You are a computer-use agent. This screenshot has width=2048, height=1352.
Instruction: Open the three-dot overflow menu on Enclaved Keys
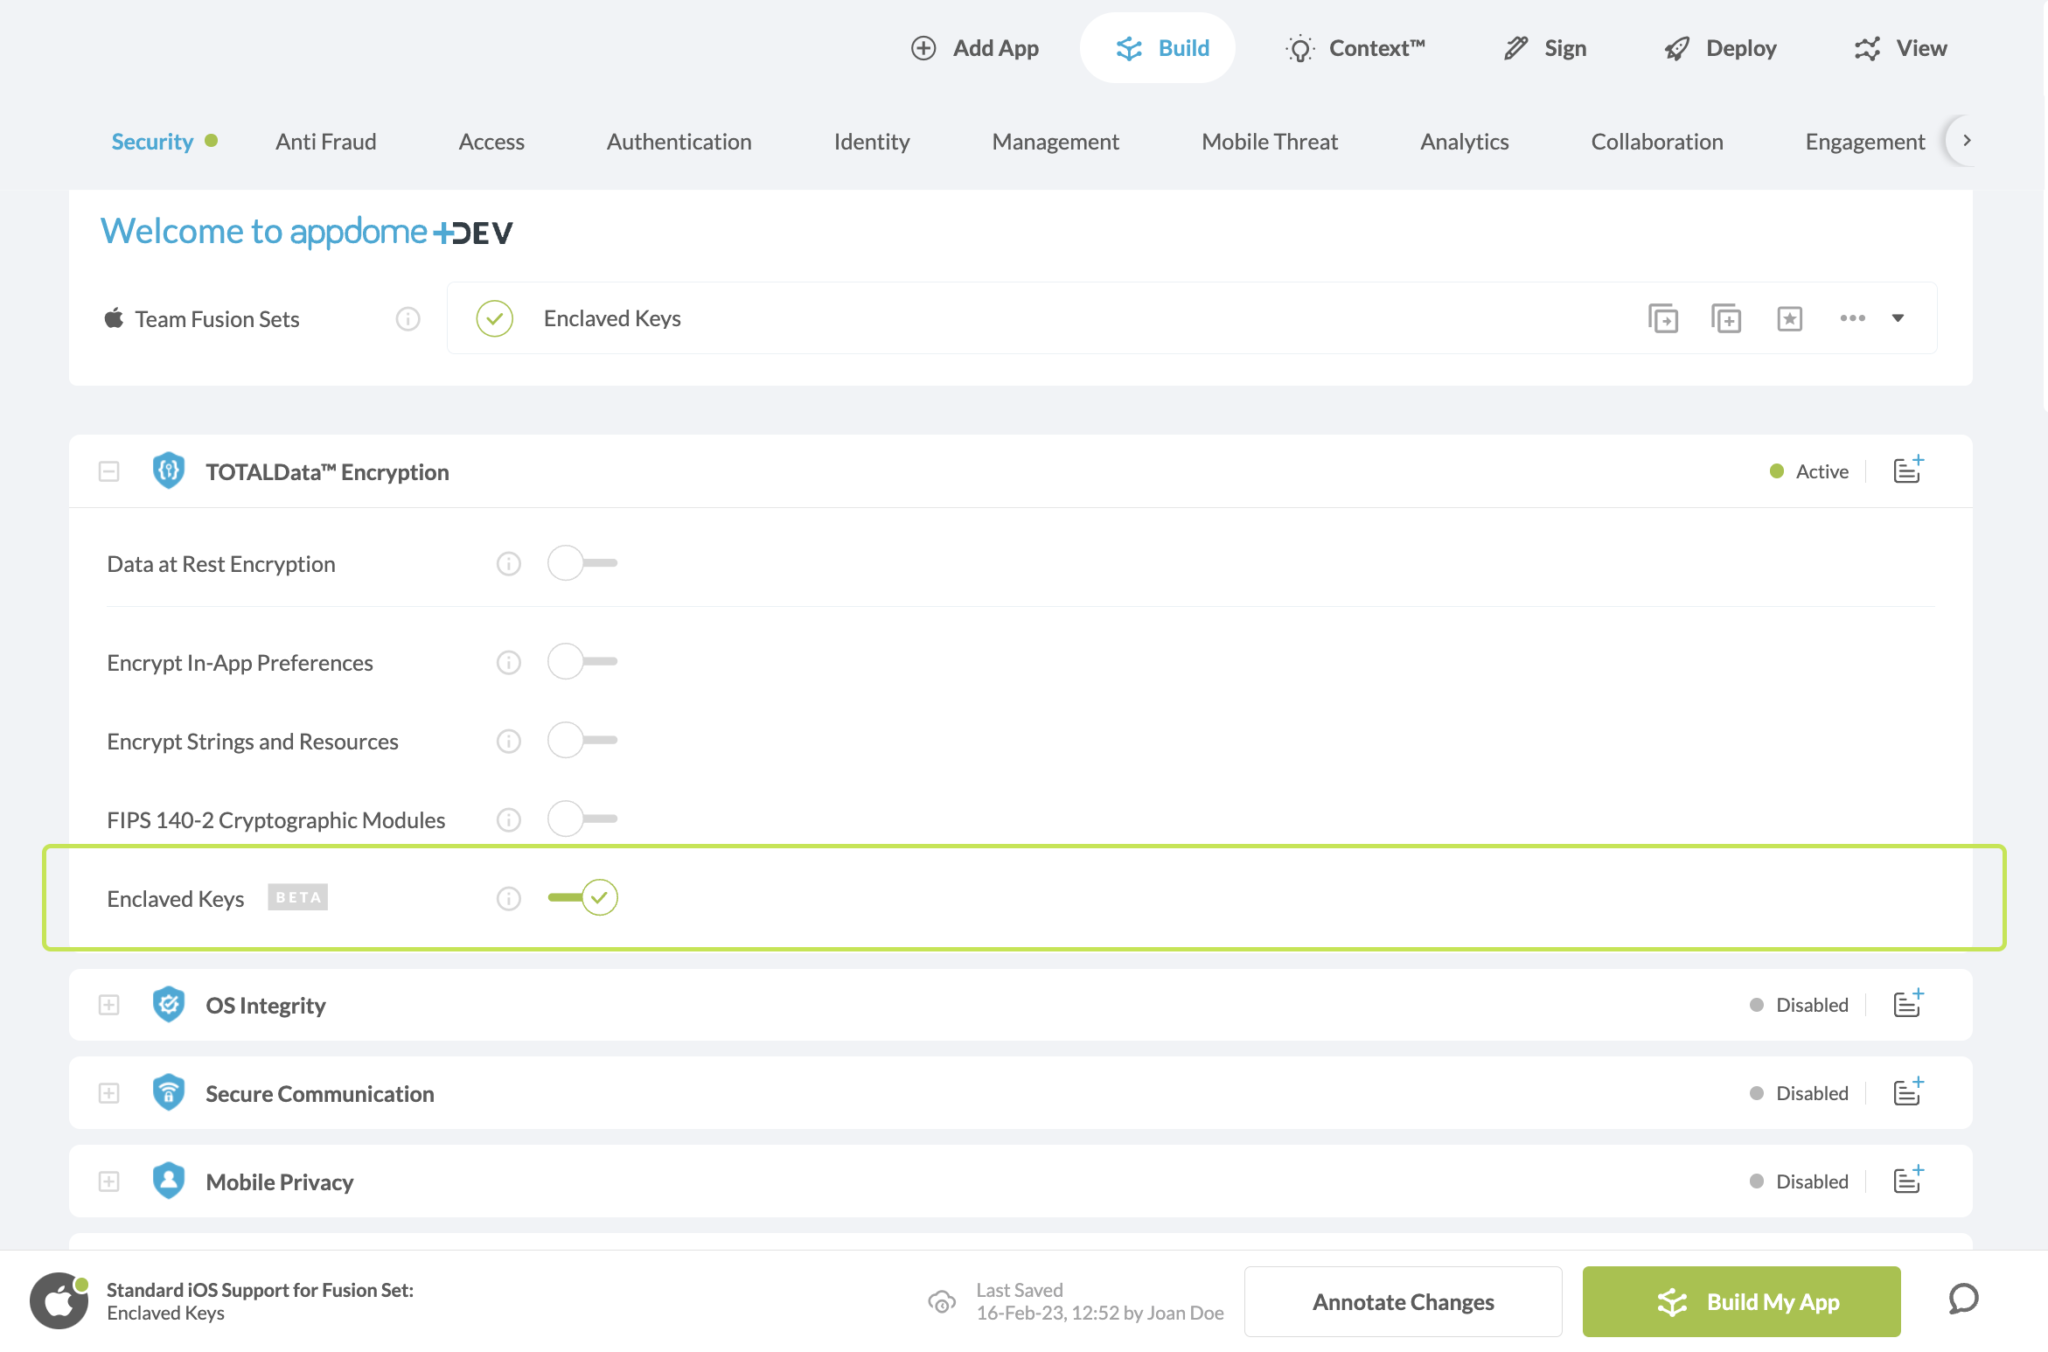tap(1852, 318)
